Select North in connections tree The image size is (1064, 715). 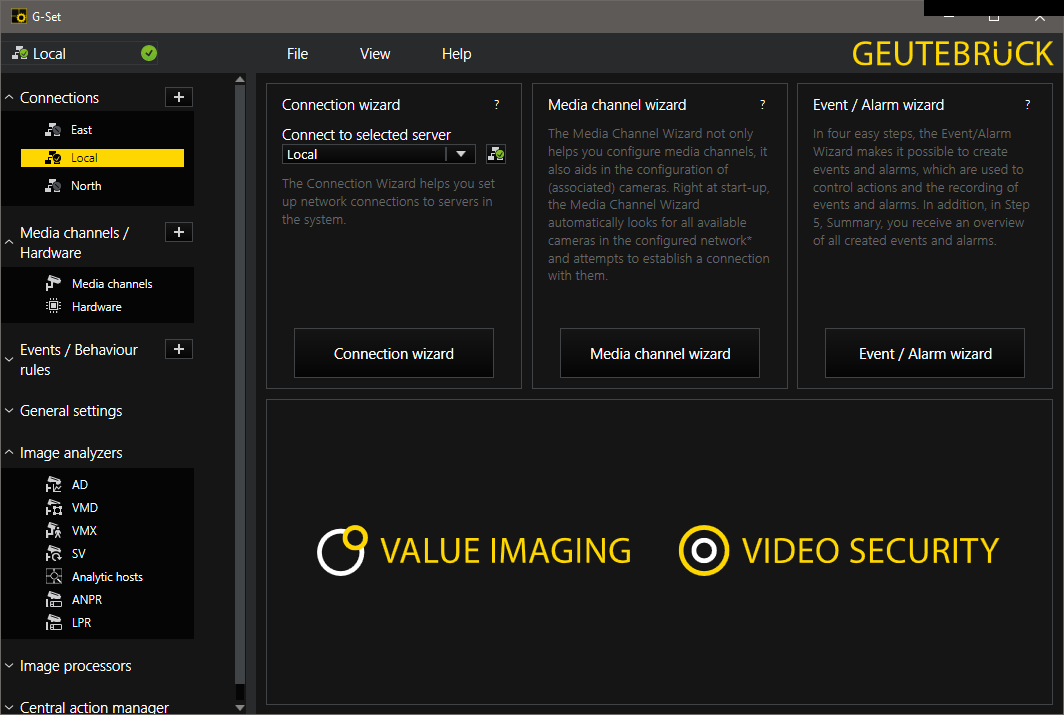pyautogui.click(x=86, y=185)
